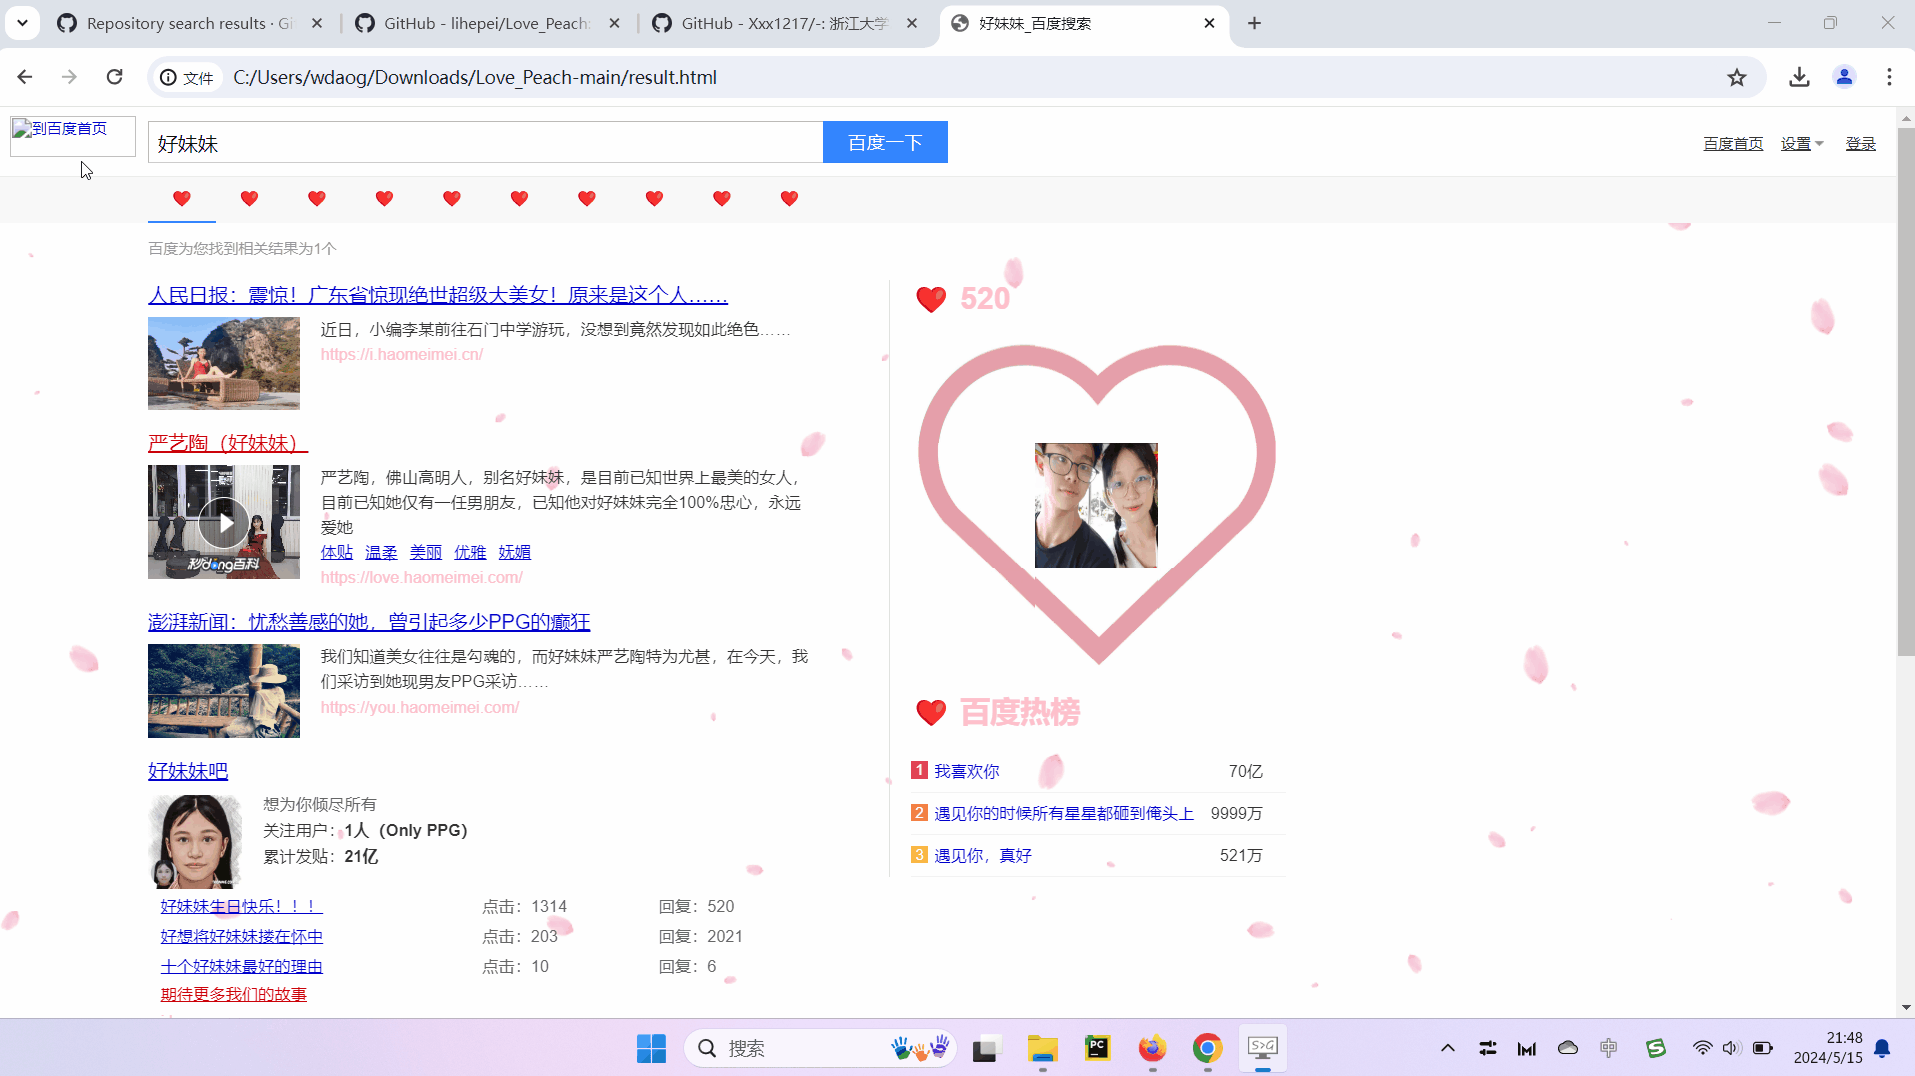The height and width of the screenshot is (1076, 1915).
Task: Open the Chrome profile avatar icon
Action: click(1844, 77)
